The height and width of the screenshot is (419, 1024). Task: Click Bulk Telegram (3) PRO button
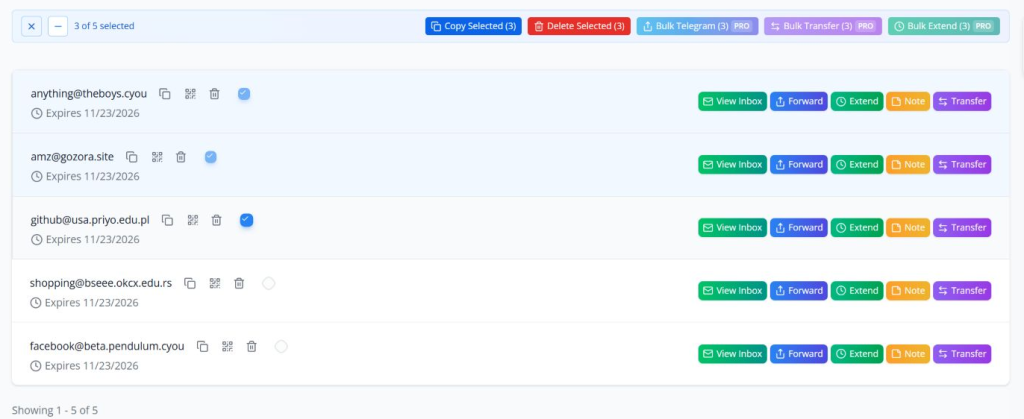697,26
